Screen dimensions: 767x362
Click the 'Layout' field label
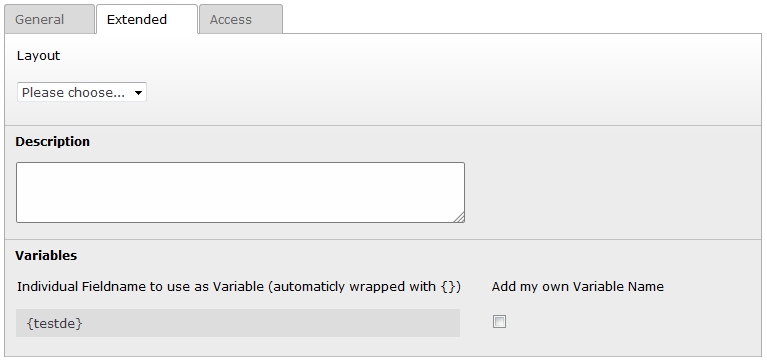[x=39, y=56]
